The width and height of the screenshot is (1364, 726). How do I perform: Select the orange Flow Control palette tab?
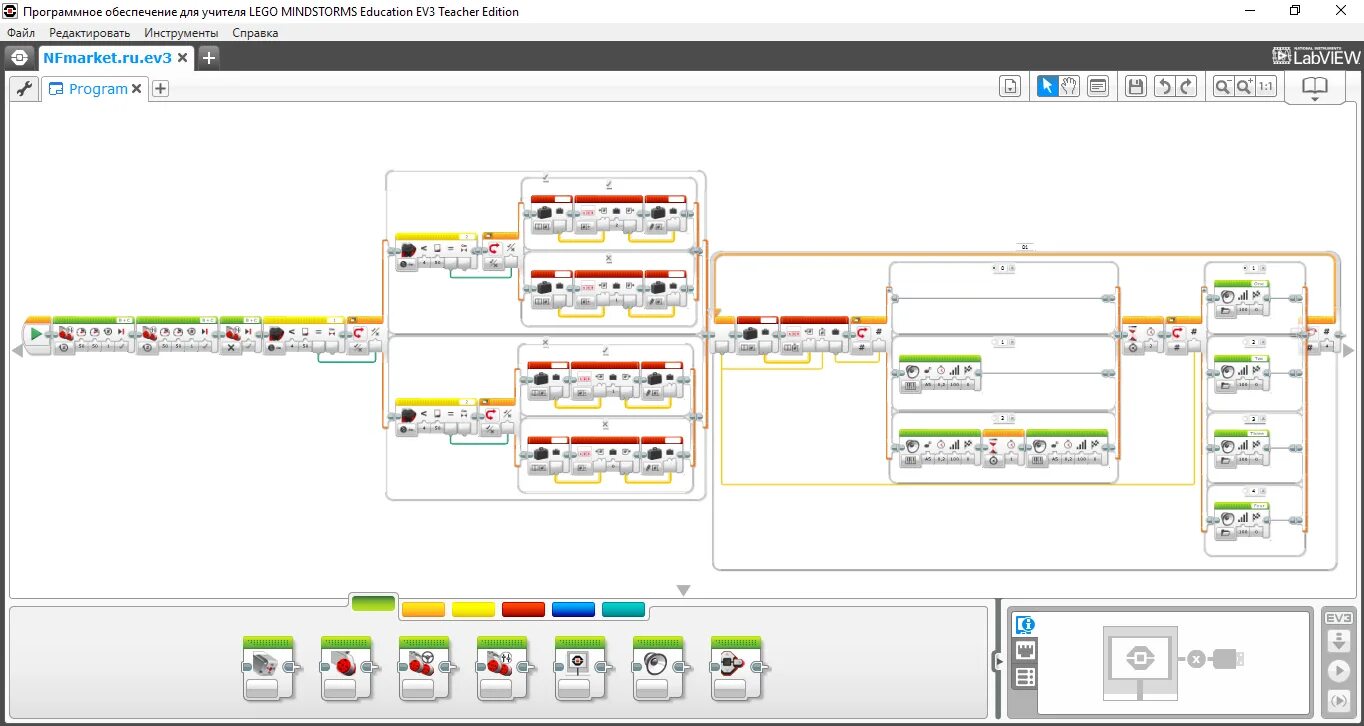click(423, 609)
